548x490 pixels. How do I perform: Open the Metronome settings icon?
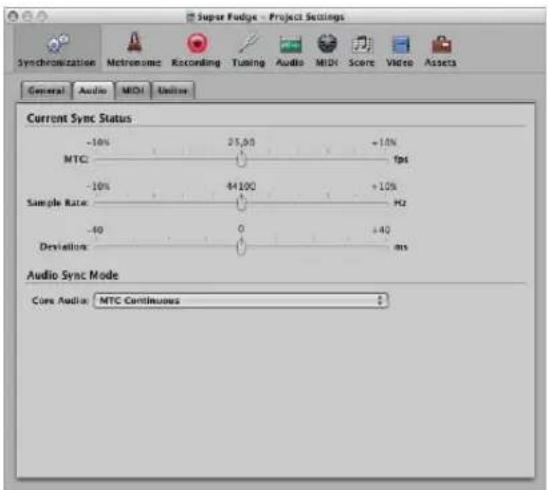[134, 49]
